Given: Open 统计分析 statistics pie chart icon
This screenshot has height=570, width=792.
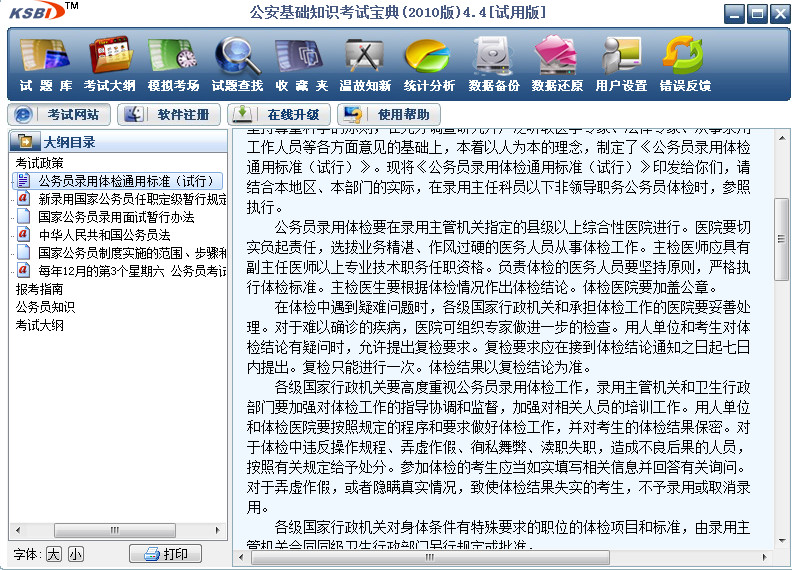Looking at the screenshot, I should tap(429, 64).
